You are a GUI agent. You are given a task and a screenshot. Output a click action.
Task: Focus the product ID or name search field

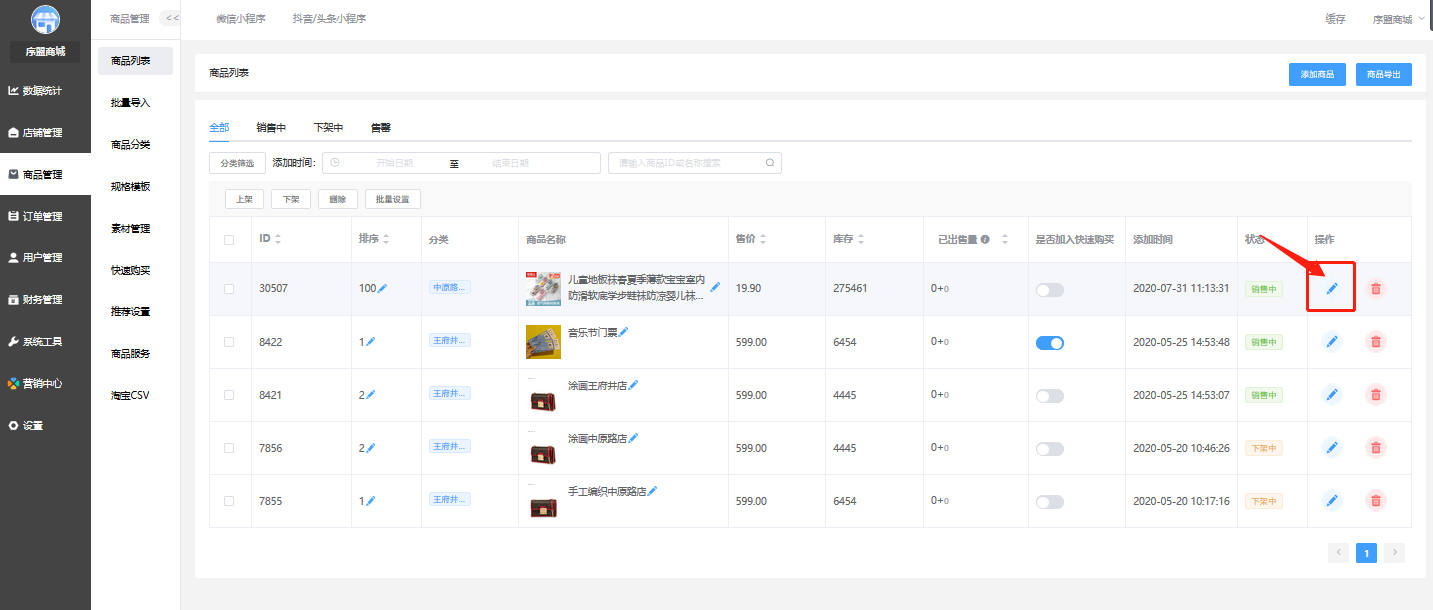tap(695, 163)
